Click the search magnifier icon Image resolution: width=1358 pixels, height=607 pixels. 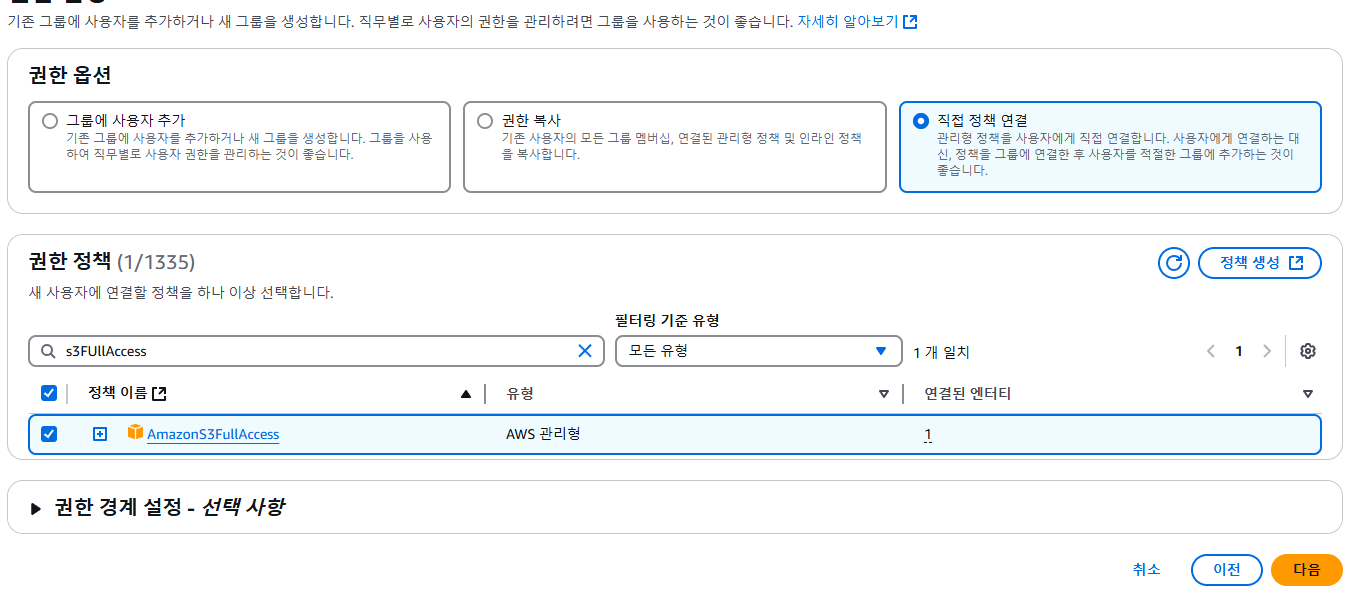coord(48,351)
